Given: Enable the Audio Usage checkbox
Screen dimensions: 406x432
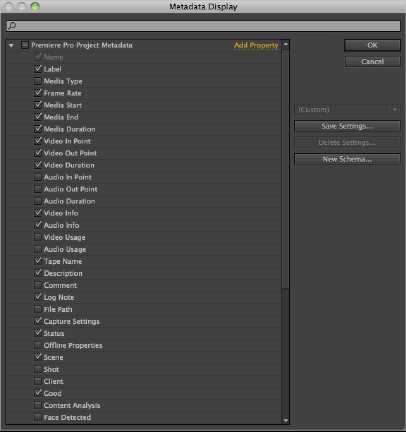Looking at the screenshot, I should tap(38, 249).
